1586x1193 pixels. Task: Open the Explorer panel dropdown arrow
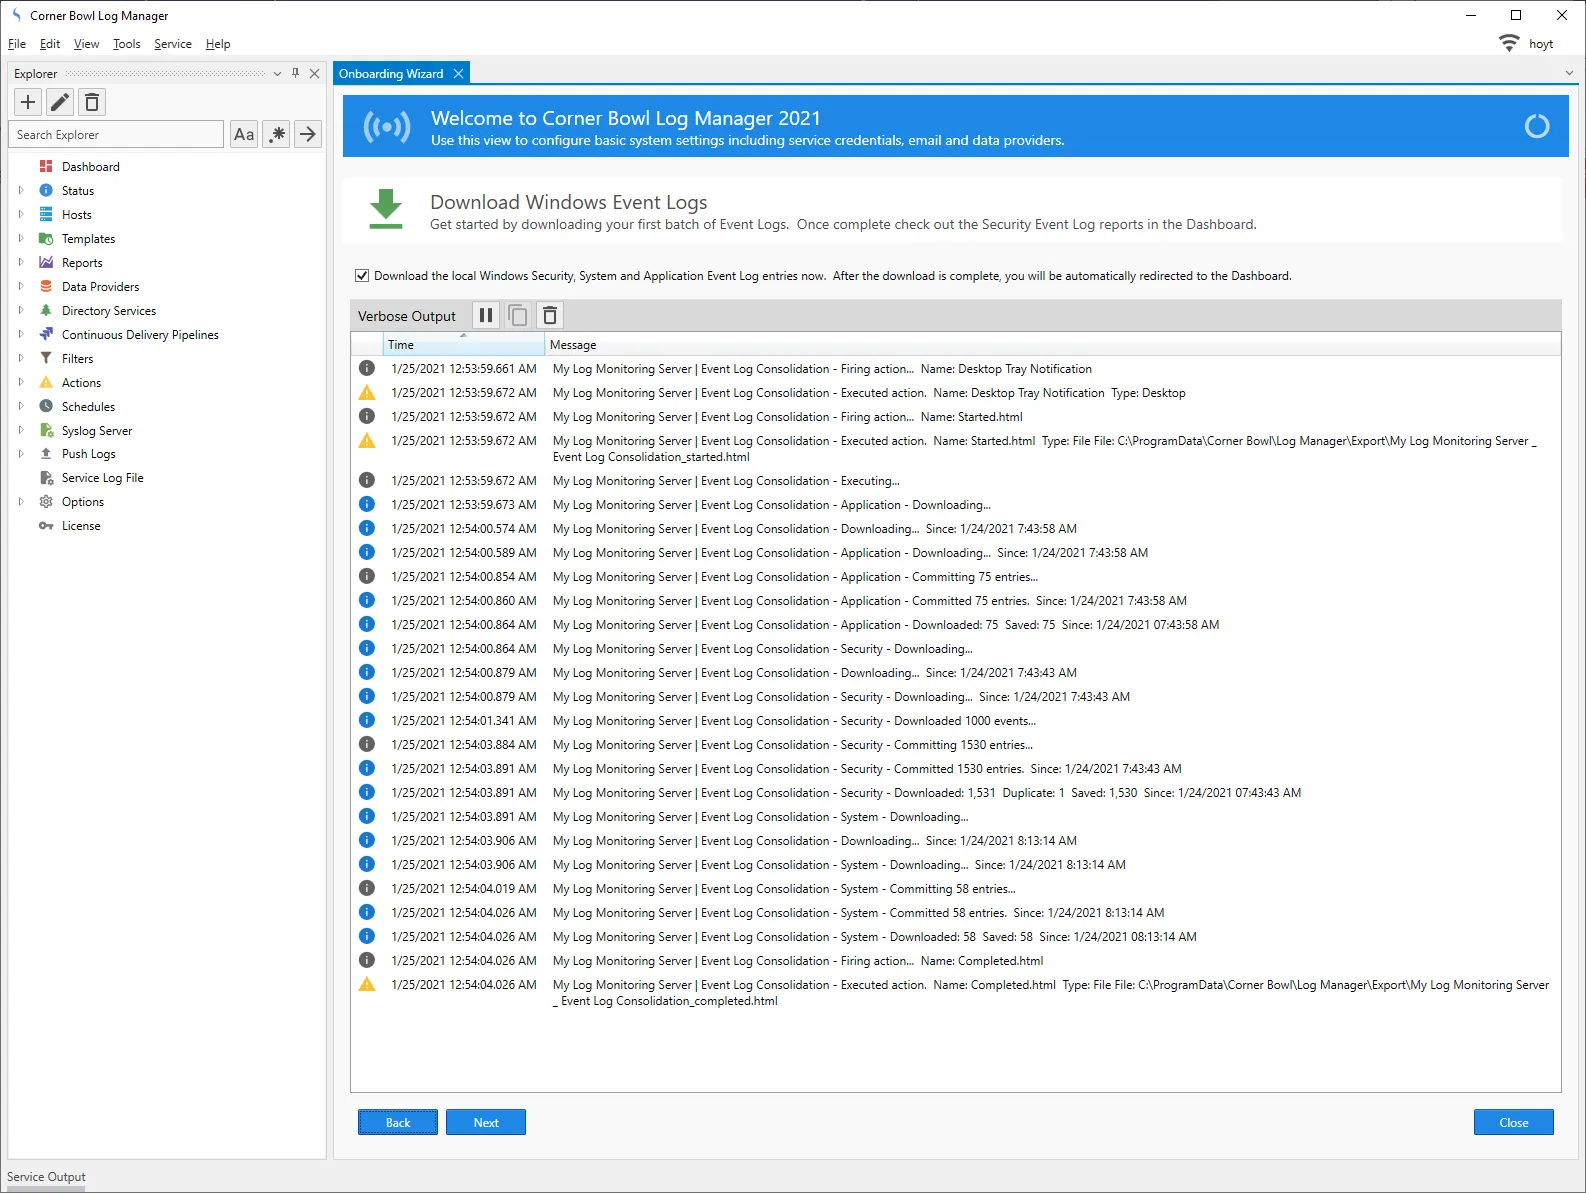[277, 73]
